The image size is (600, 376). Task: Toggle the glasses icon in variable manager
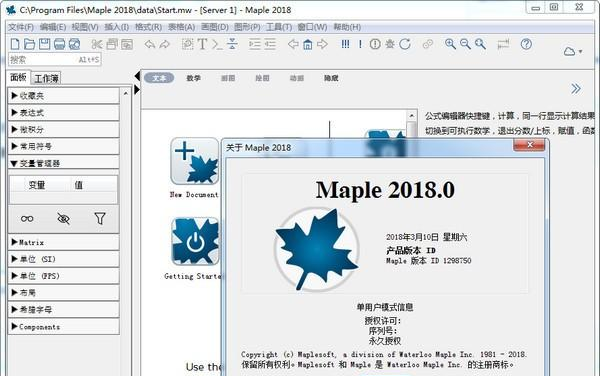tap(27, 219)
